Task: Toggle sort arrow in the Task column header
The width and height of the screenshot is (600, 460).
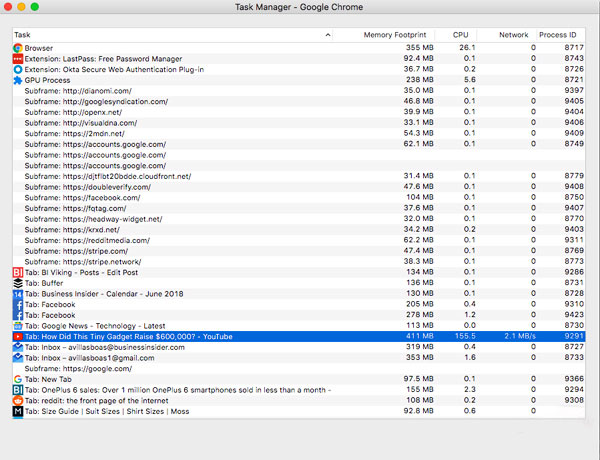Action: click(328, 35)
